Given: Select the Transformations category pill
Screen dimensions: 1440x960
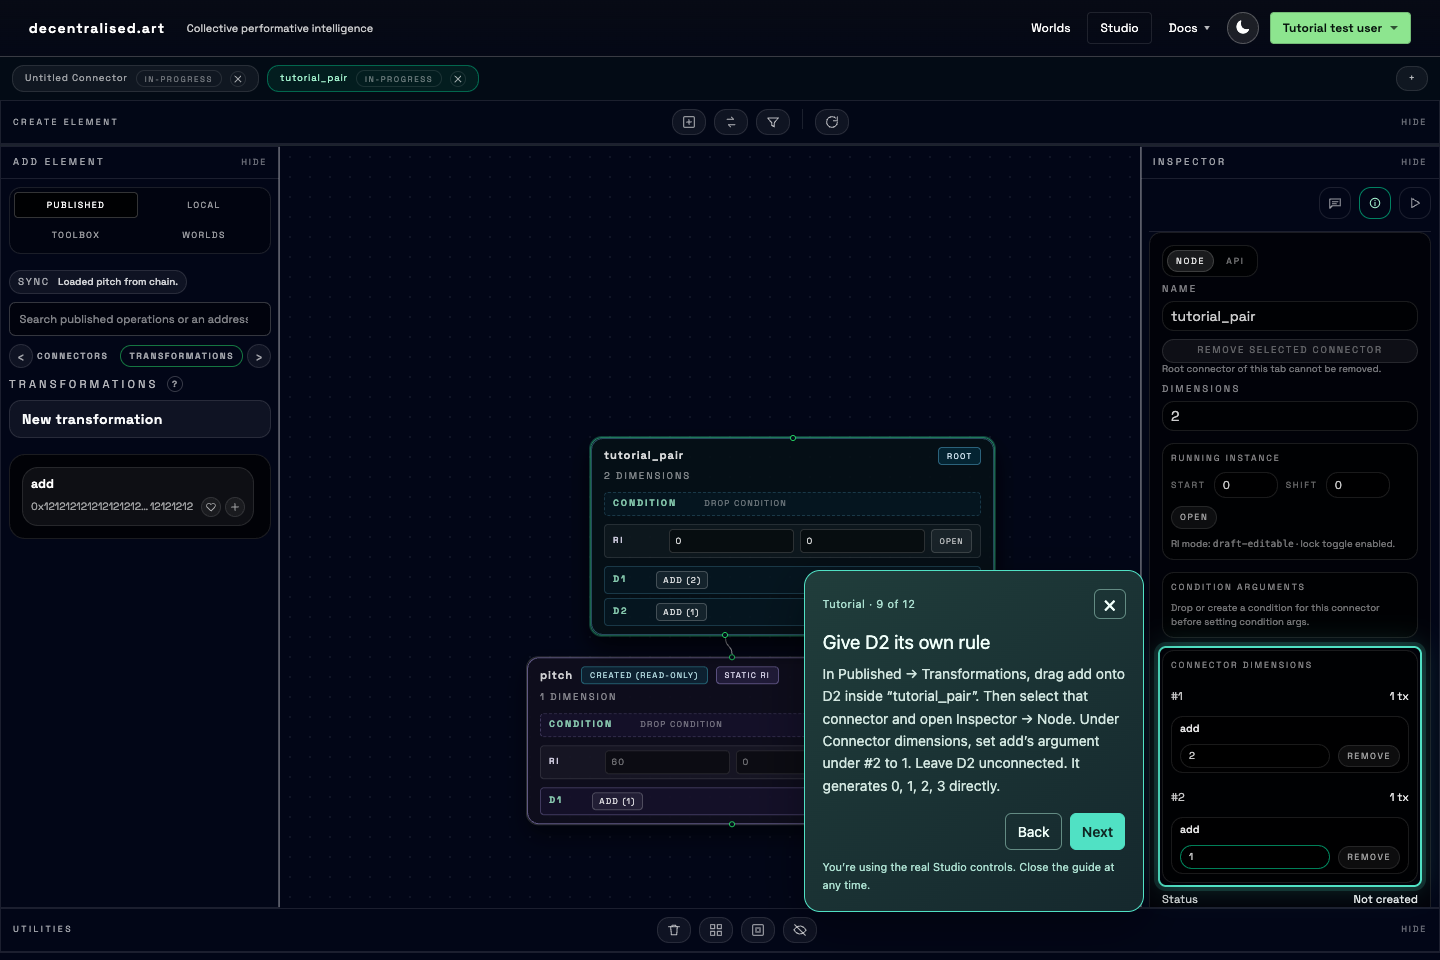Looking at the screenshot, I should (x=181, y=356).
